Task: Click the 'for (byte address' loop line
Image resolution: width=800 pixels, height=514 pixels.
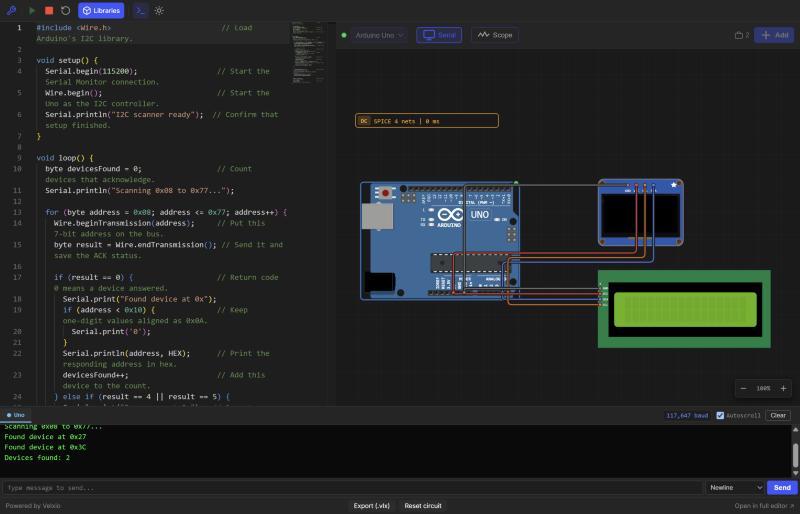Action: [x=166, y=212]
